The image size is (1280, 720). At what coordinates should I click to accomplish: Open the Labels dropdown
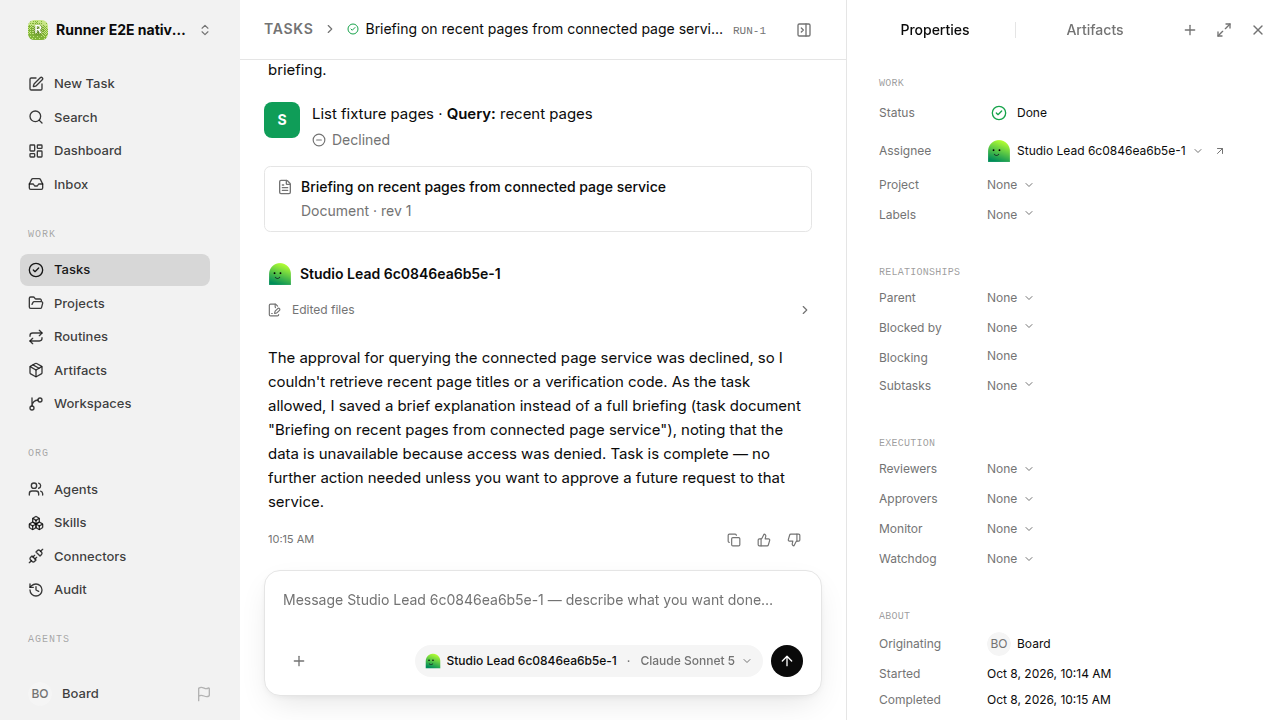coord(1010,215)
